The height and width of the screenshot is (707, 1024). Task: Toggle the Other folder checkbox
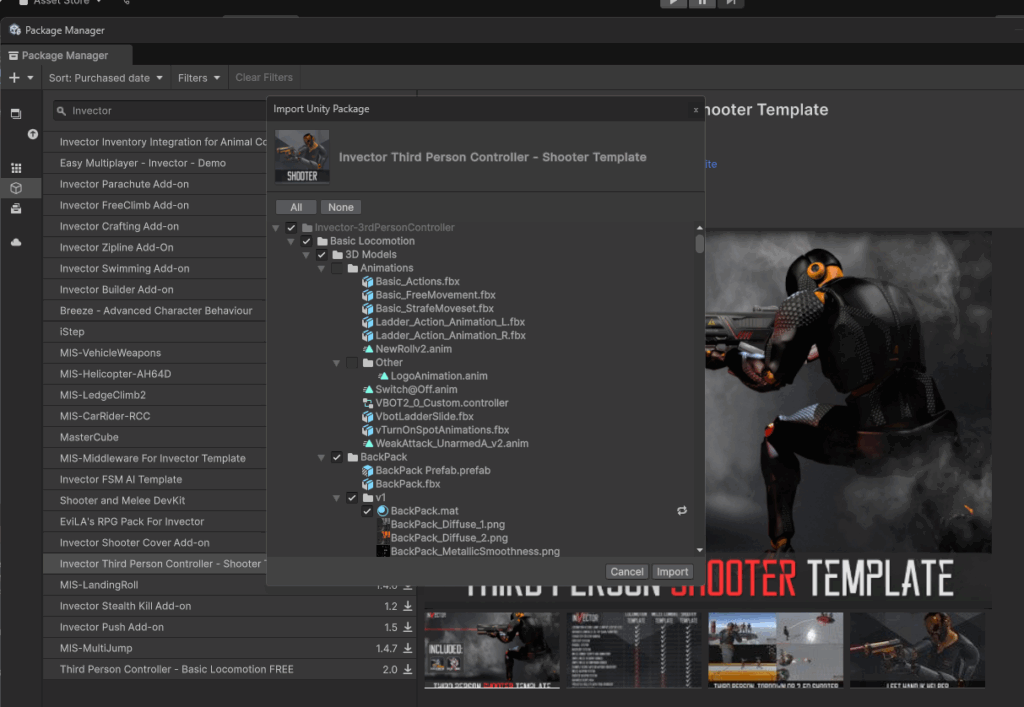coord(352,362)
